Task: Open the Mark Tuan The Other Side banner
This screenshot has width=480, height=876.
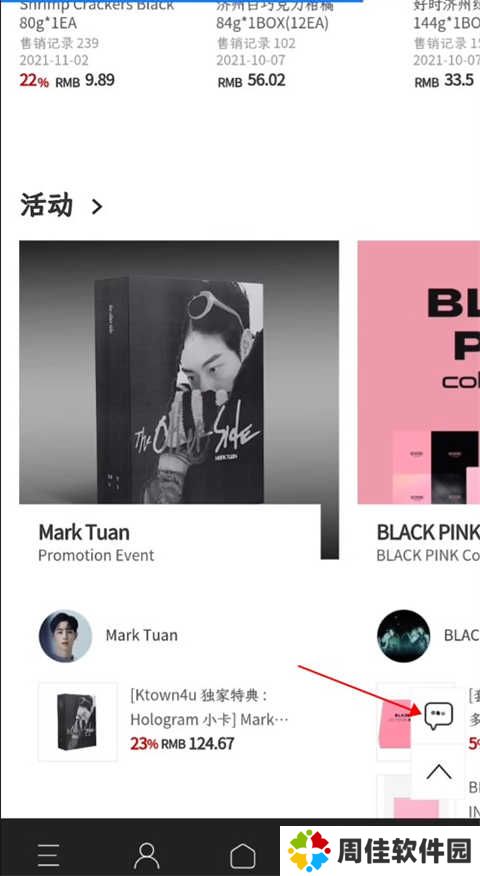Action: (x=179, y=372)
